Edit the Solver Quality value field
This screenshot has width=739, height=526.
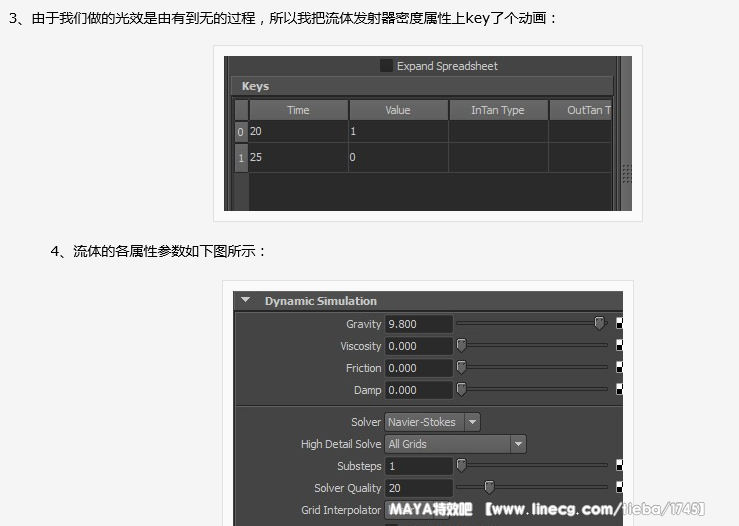point(419,488)
